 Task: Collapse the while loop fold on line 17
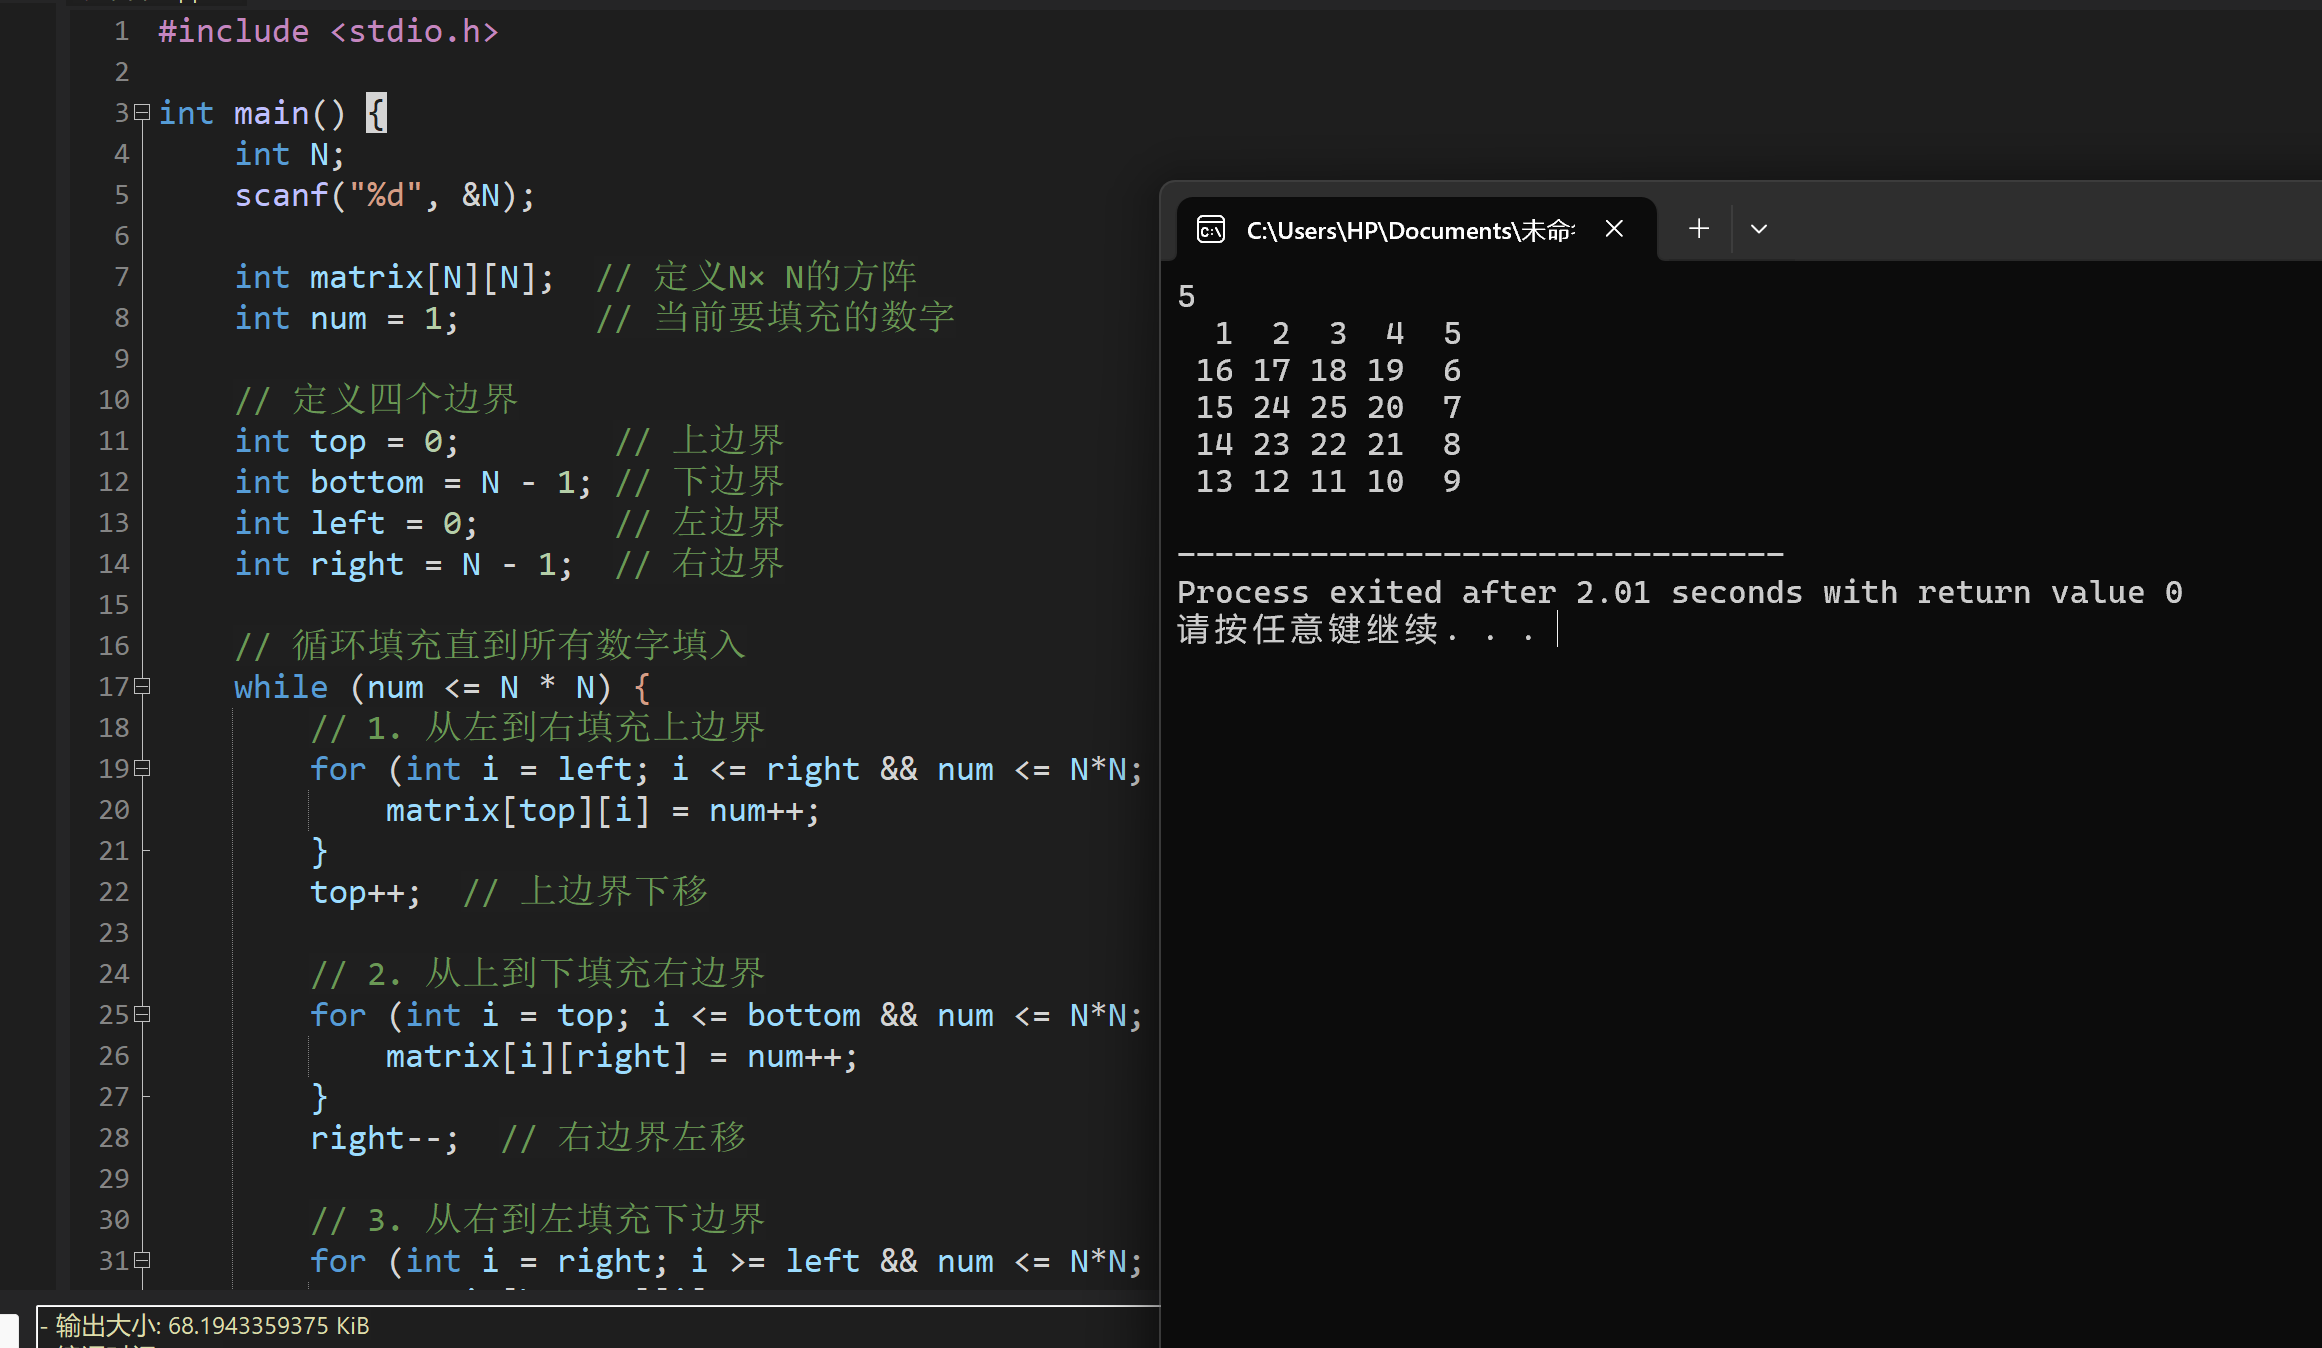click(x=142, y=686)
